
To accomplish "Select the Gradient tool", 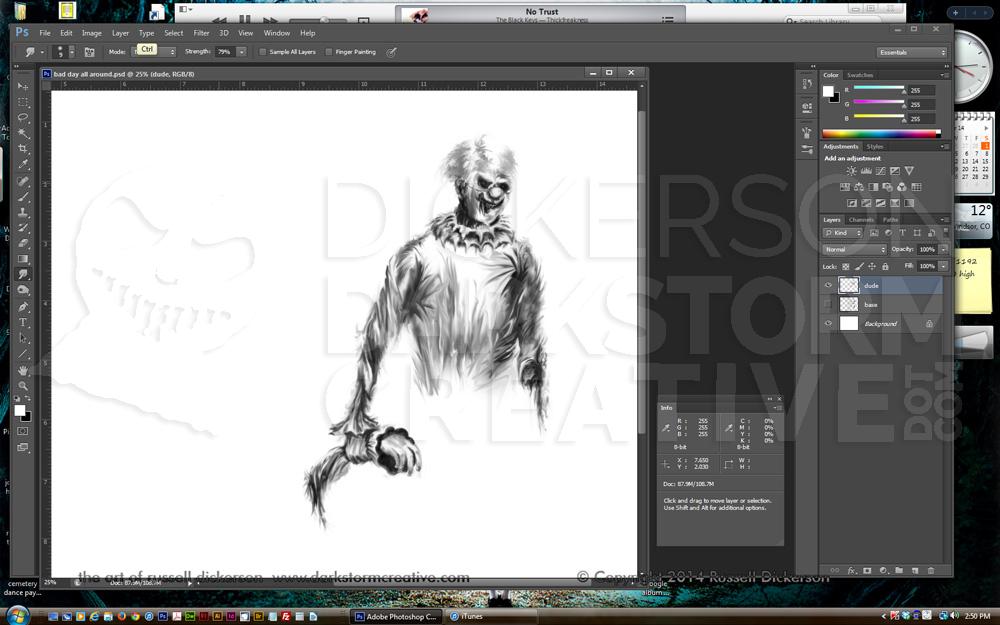I will pos(23,258).
